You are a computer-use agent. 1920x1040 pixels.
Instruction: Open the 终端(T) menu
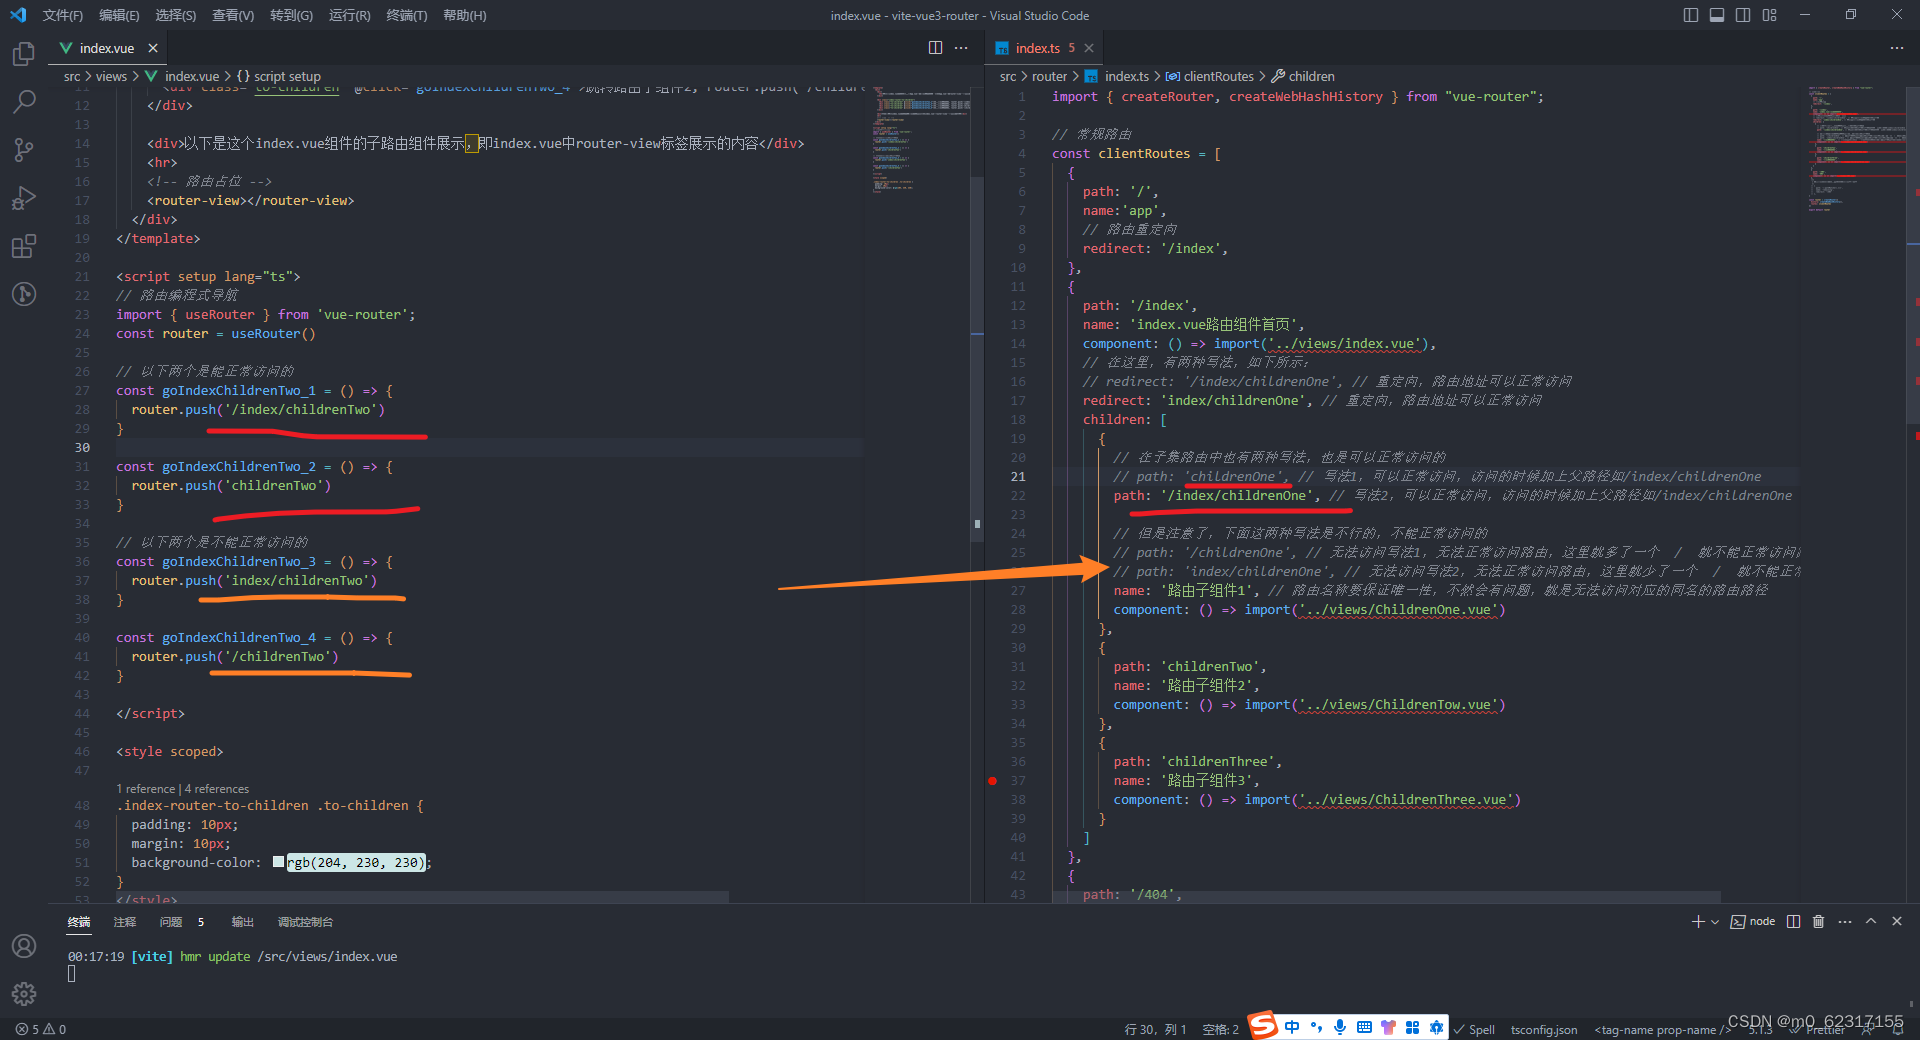pyautogui.click(x=407, y=15)
